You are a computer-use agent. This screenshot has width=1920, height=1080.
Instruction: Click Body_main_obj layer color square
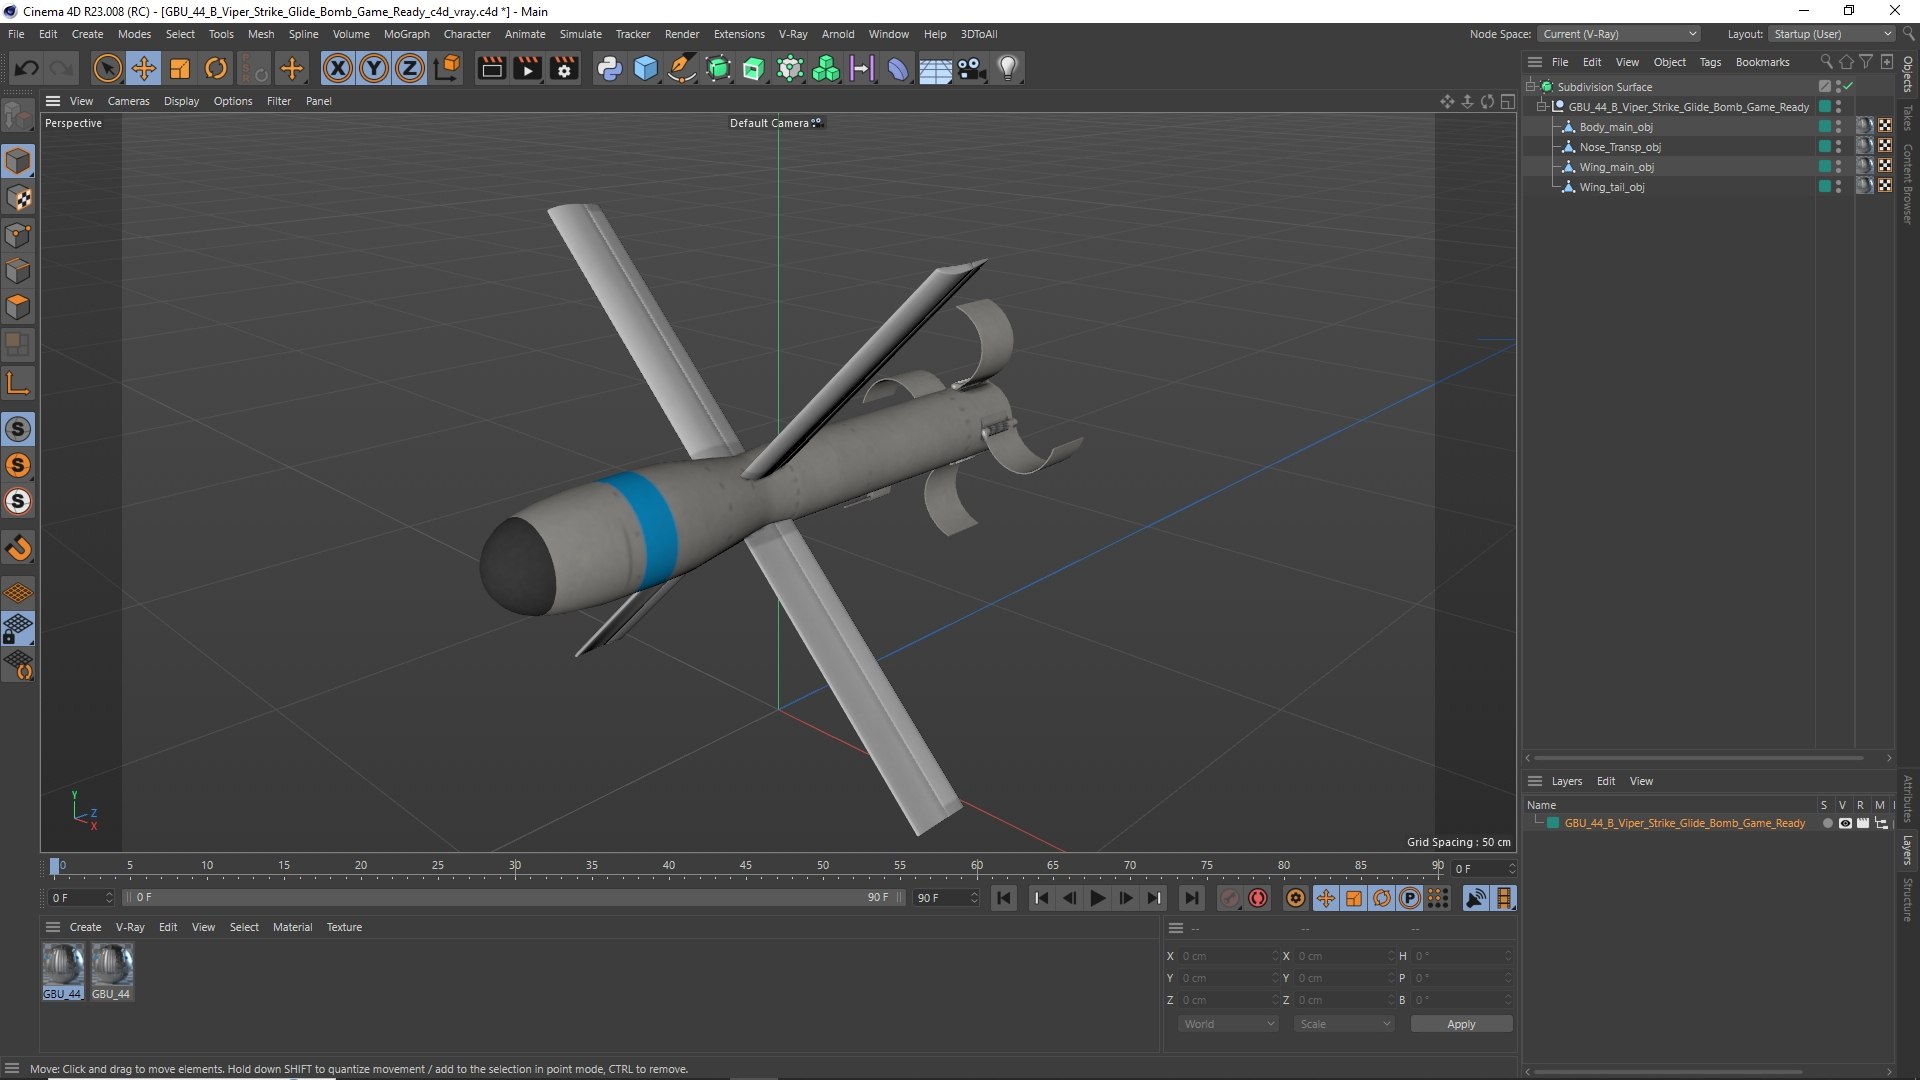point(1825,127)
